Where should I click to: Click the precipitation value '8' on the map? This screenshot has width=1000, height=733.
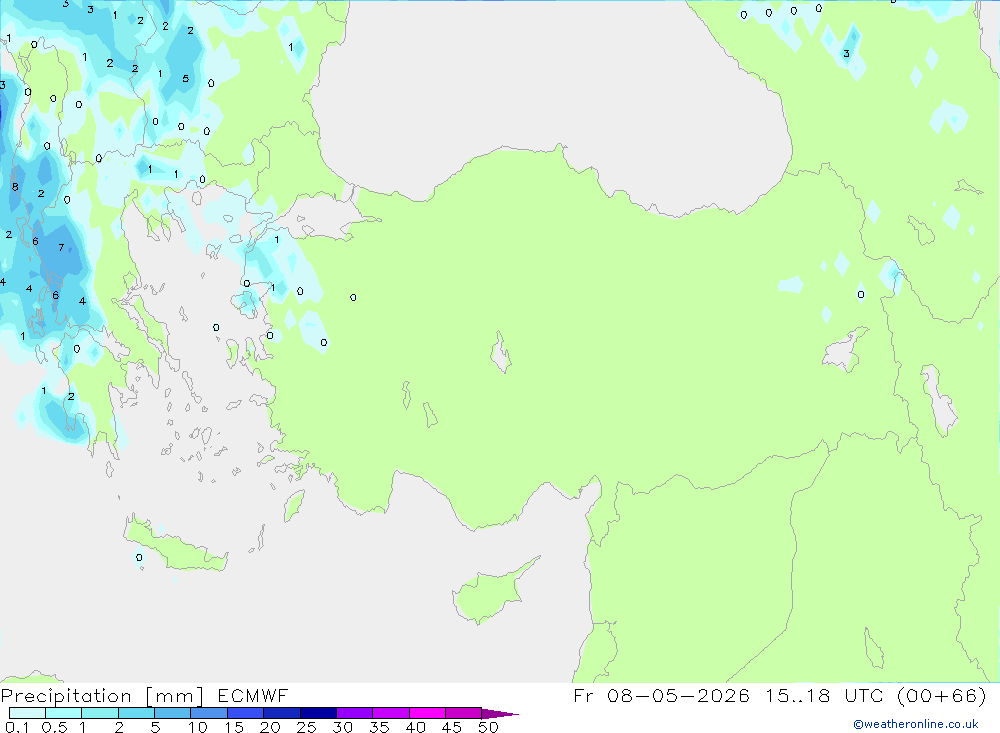point(15,187)
